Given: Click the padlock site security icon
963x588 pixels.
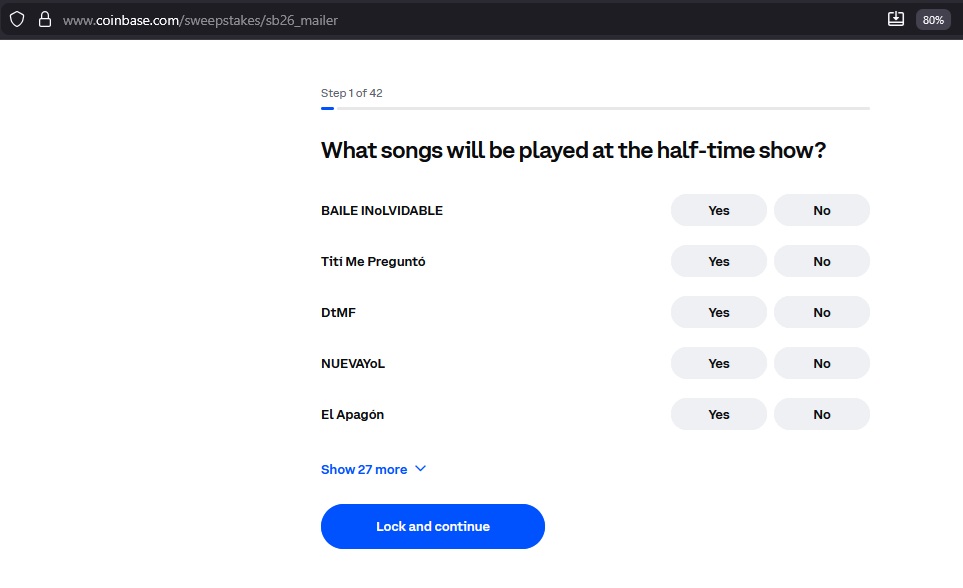Looking at the screenshot, I should 44,19.
